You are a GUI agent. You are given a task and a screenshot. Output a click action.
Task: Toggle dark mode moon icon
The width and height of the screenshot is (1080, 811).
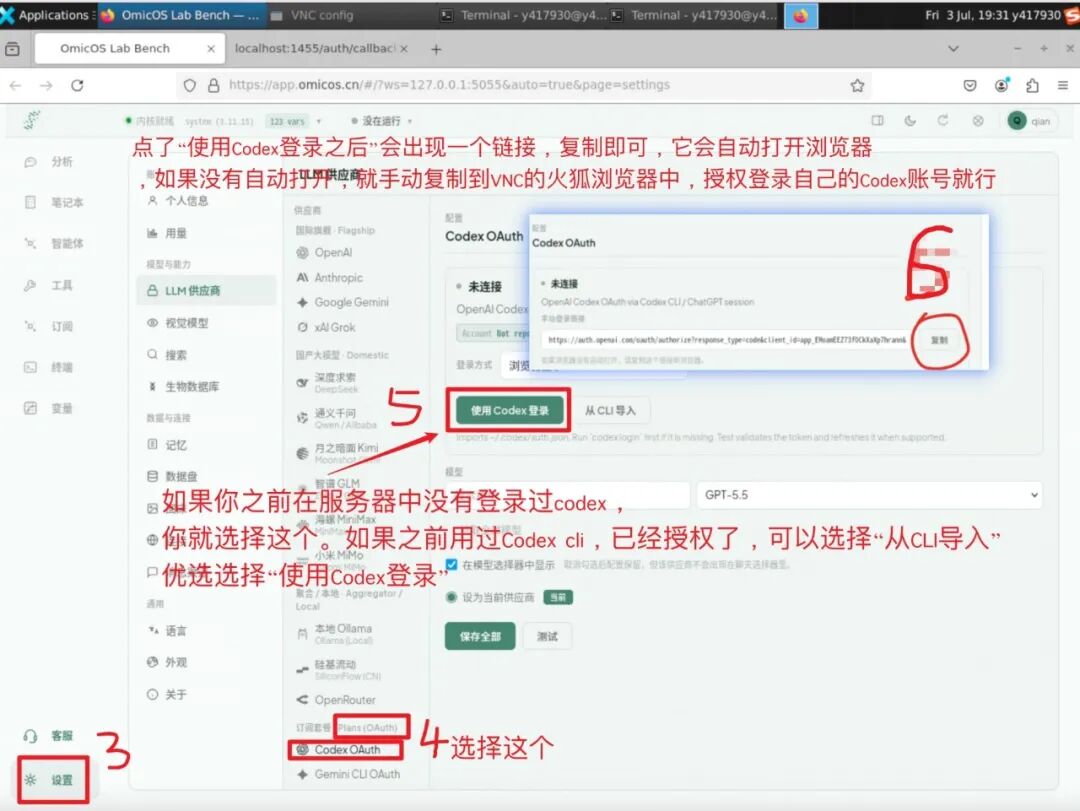pos(910,121)
